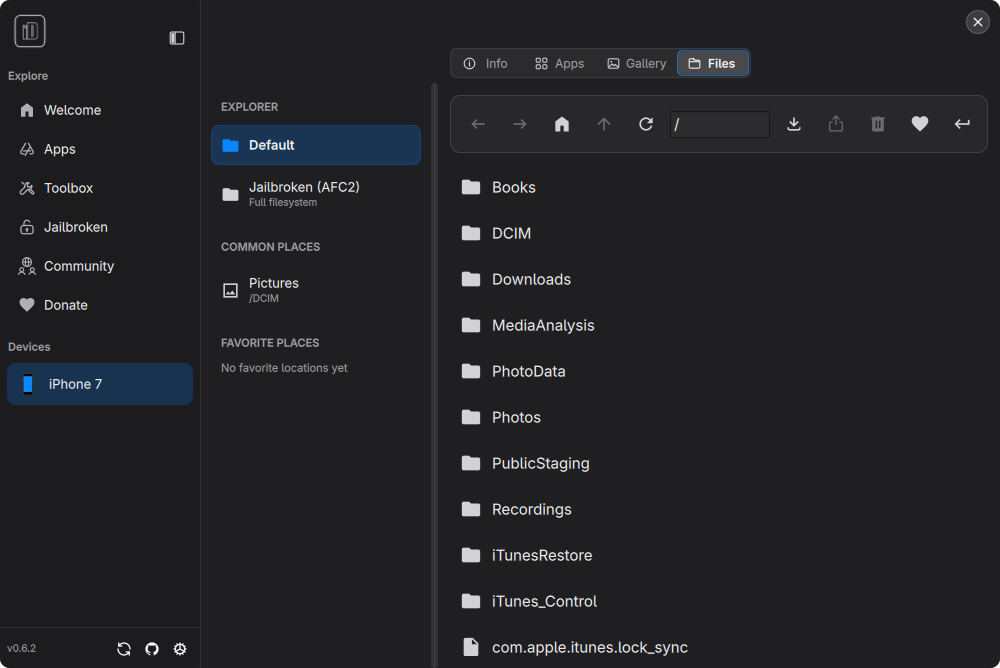
Task: Click the Recordings folder icon
Action: pos(471,508)
